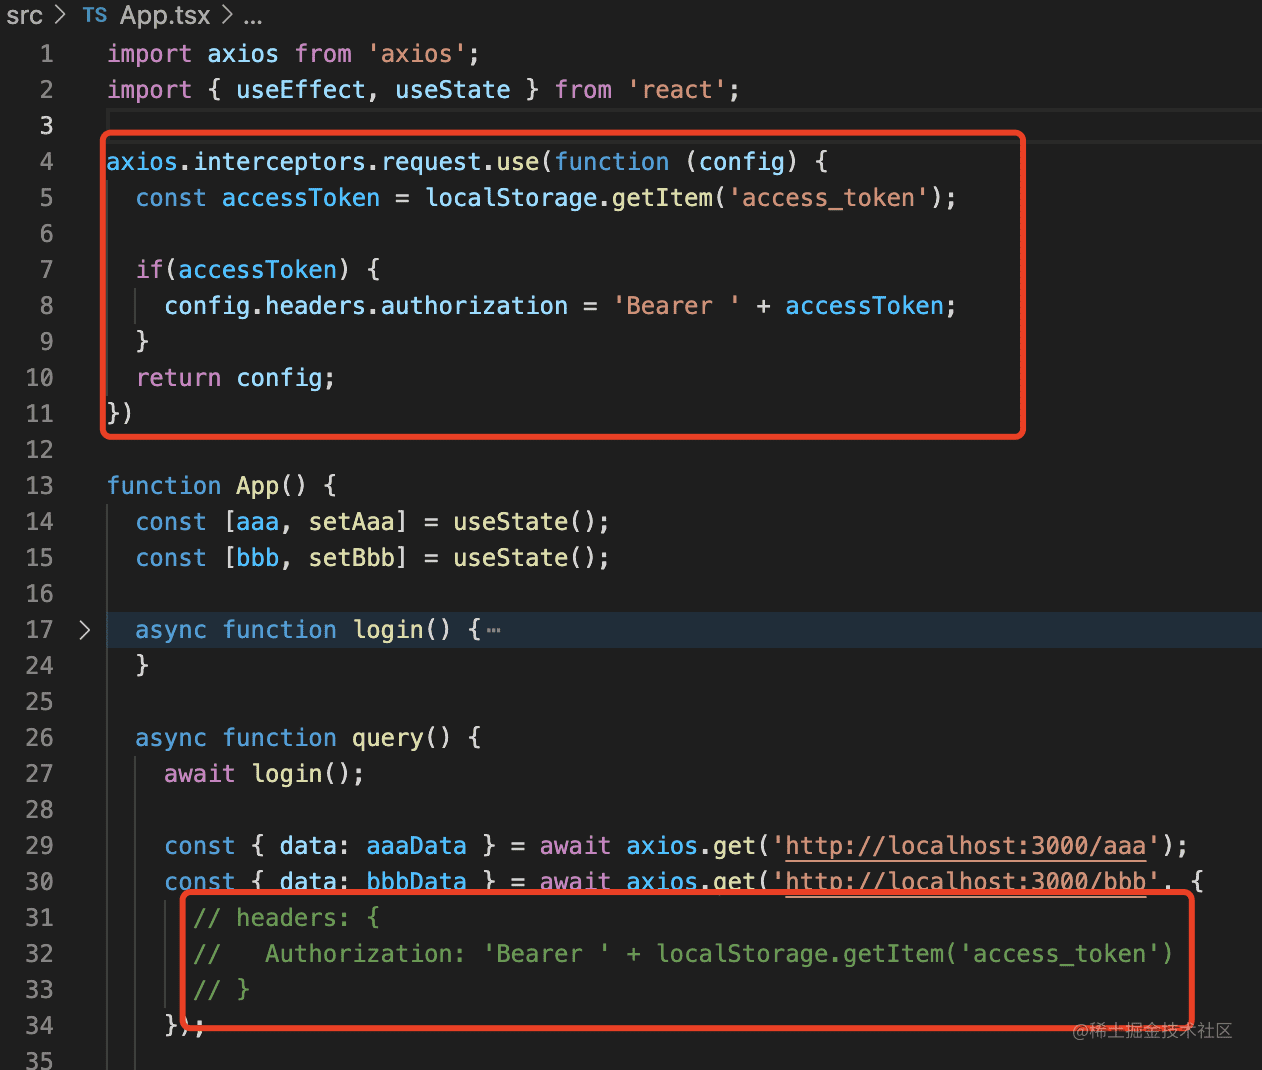Click setBbb in the useState line
The height and width of the screenshot is (1070, 1262).
click(351, 558)
